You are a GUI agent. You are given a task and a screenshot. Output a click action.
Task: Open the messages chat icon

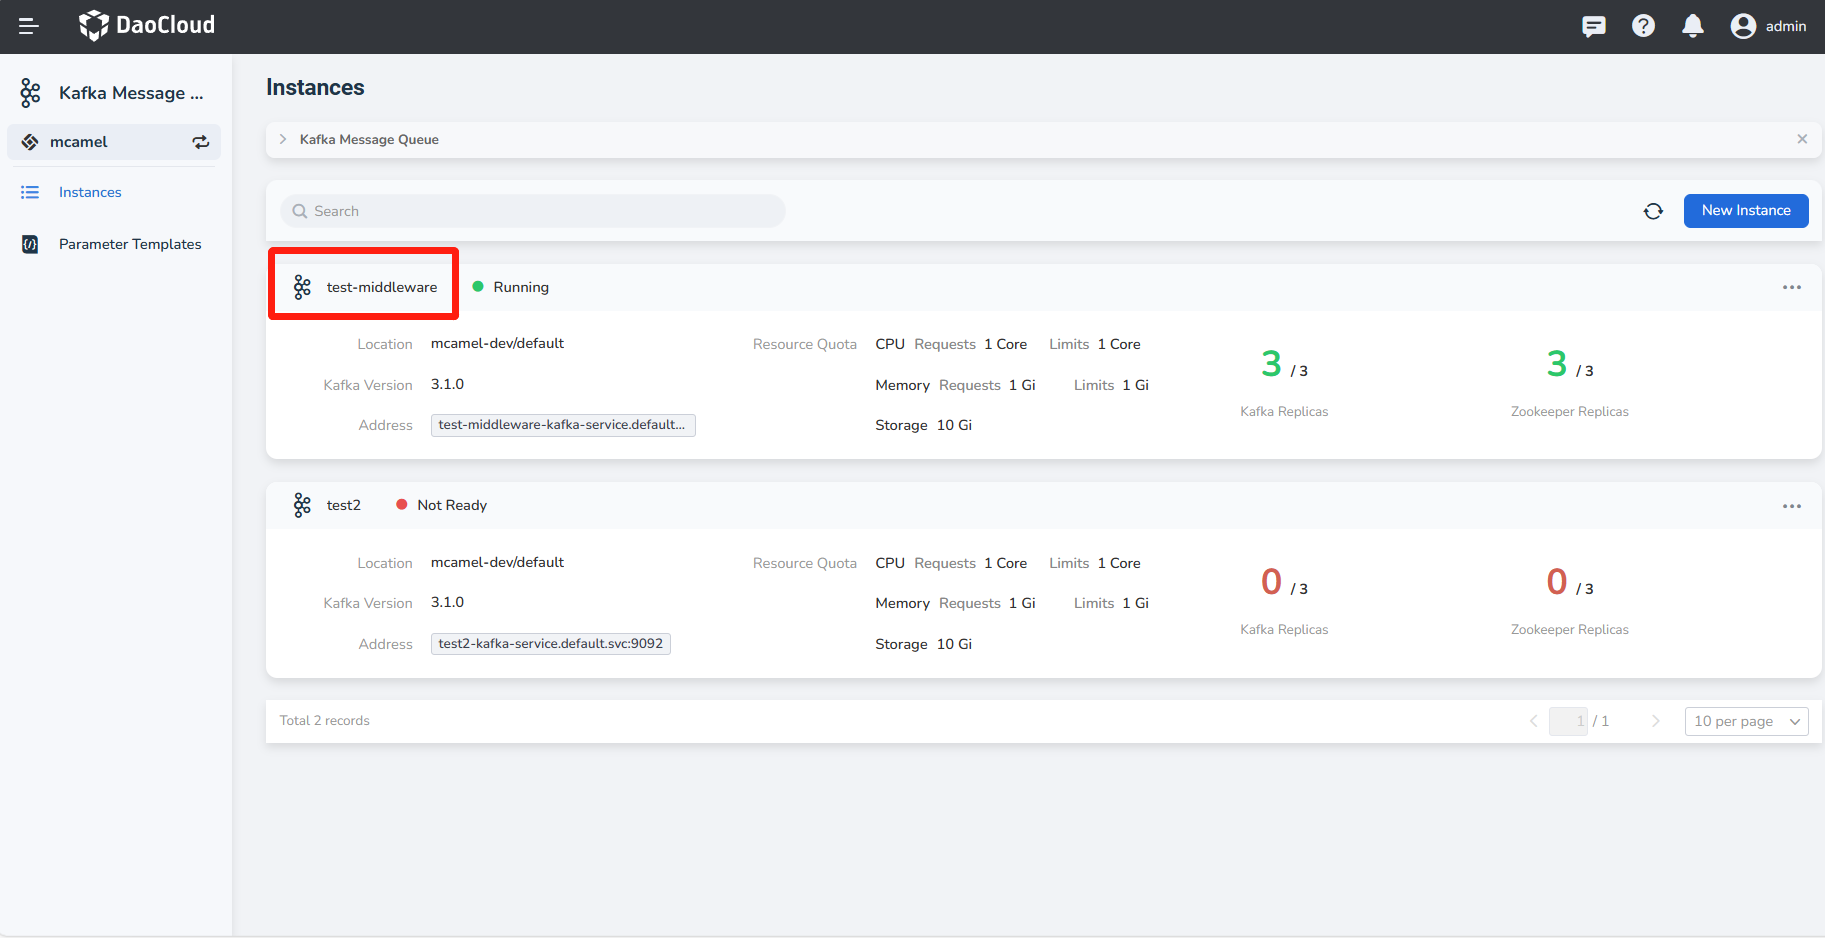(1593, 26)
